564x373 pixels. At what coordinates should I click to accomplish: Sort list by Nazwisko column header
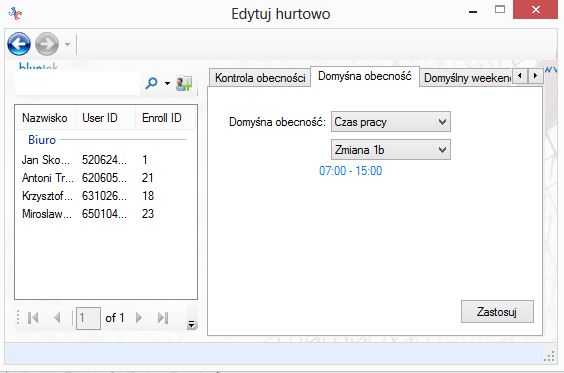[x=45, y=118]
